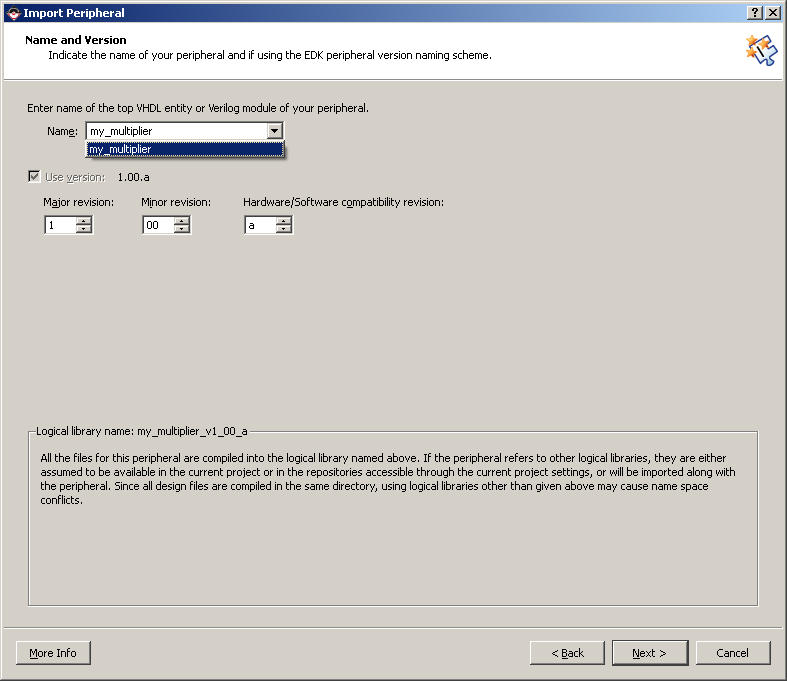787x681 pixels.
Task: Increase the Major revision with up arrow
Action: 84,221
